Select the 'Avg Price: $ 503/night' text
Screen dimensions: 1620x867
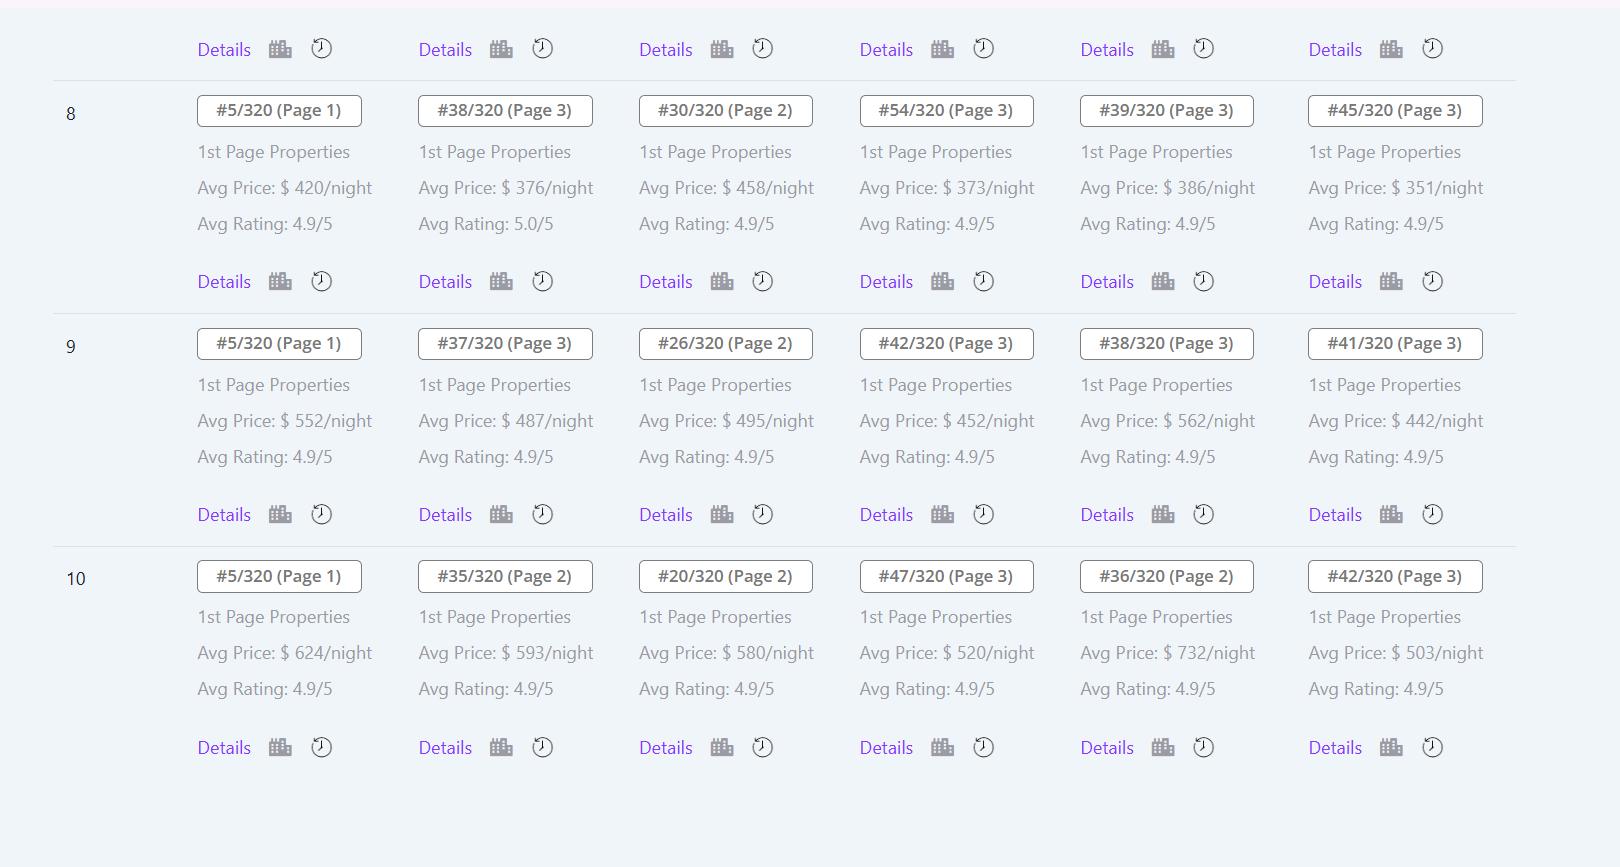(1396, 653)
